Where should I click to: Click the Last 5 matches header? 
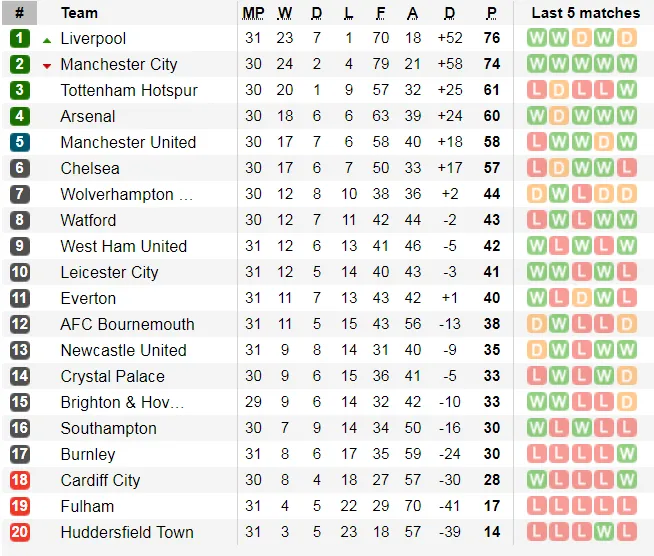pos(585,13)
